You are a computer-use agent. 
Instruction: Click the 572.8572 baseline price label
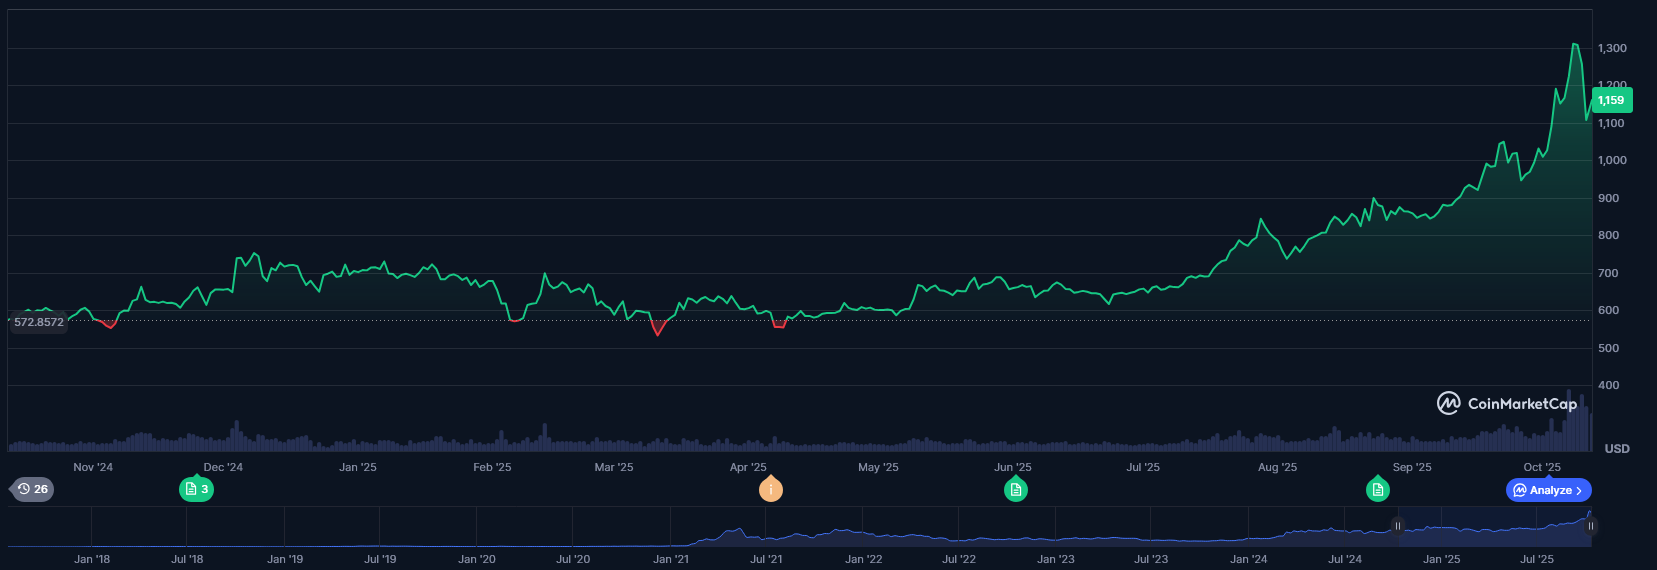38,322
